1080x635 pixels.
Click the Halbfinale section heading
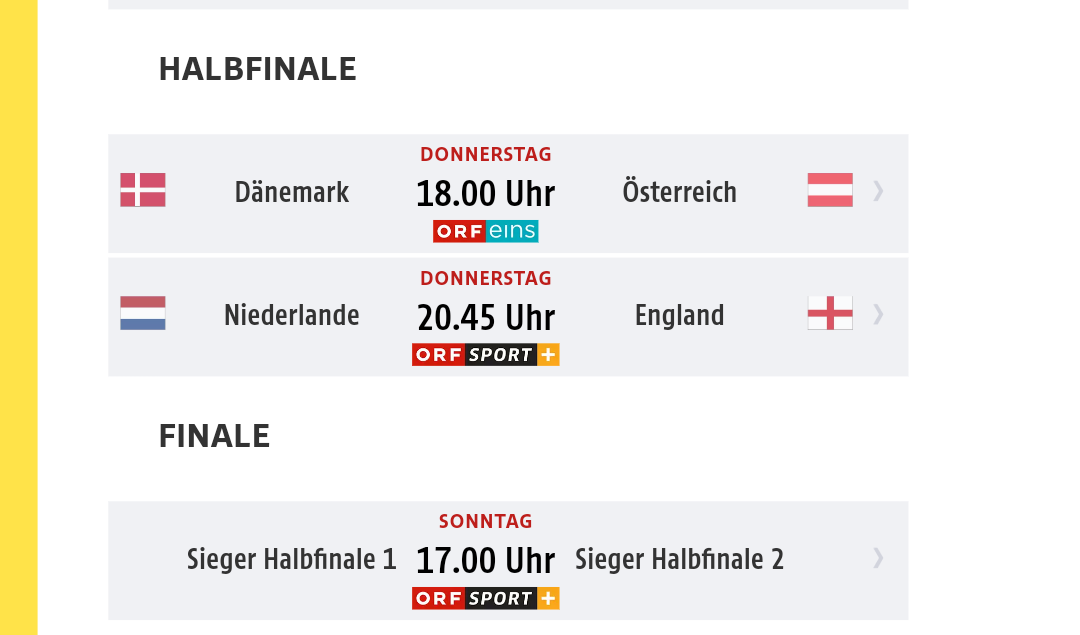pos(258,70)
